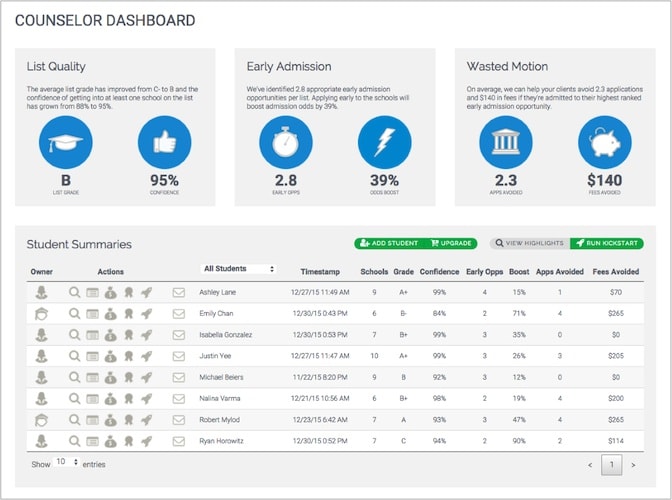This screenshot has width=672, height=500.
Task: Open the list card icon for Emily Chan
Action: click(x=92, y=314)
